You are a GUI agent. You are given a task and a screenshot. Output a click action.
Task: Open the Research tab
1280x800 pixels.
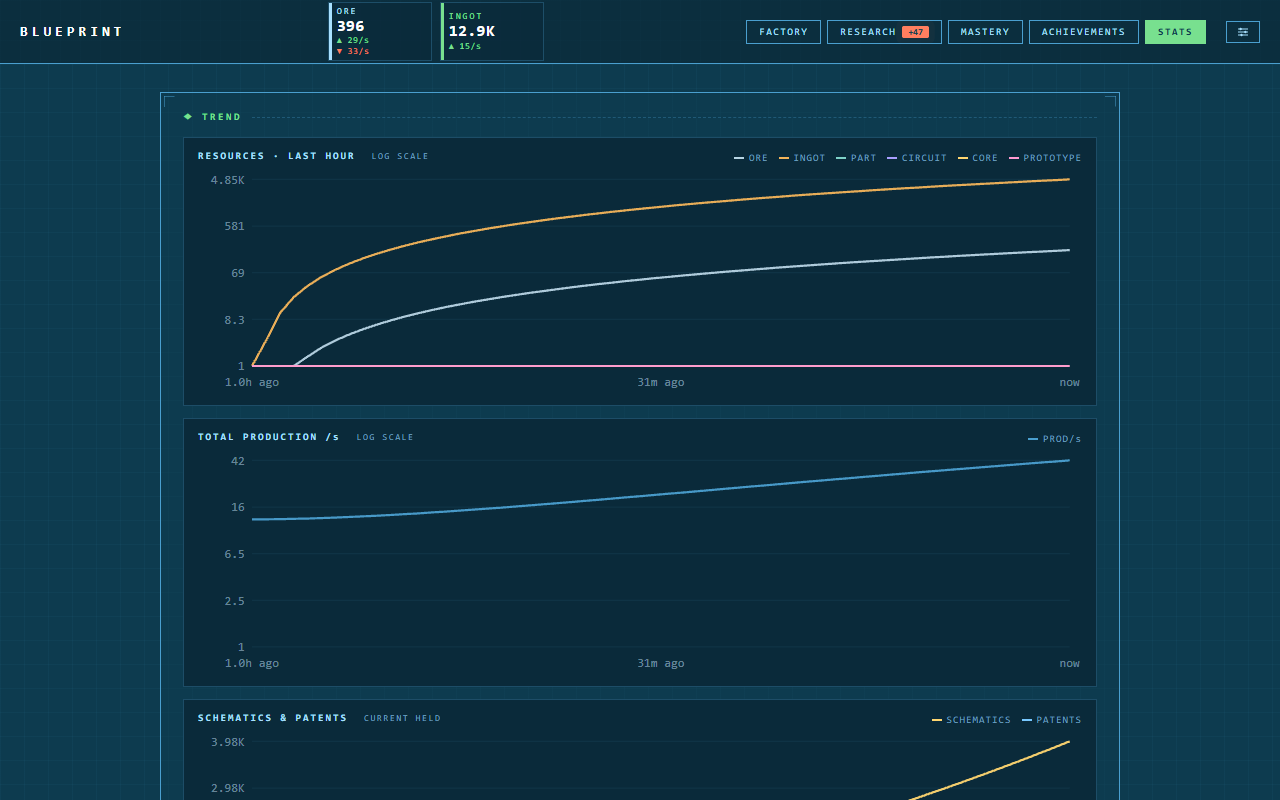[884, 32]
